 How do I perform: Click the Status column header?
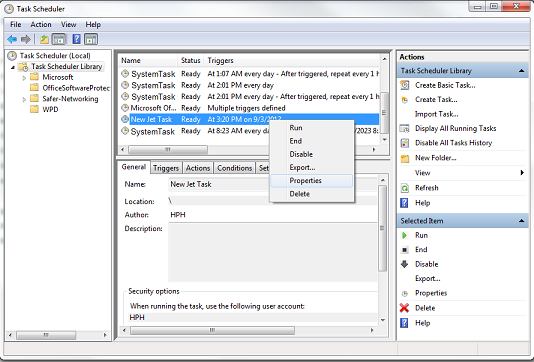[x=190, y=61]
